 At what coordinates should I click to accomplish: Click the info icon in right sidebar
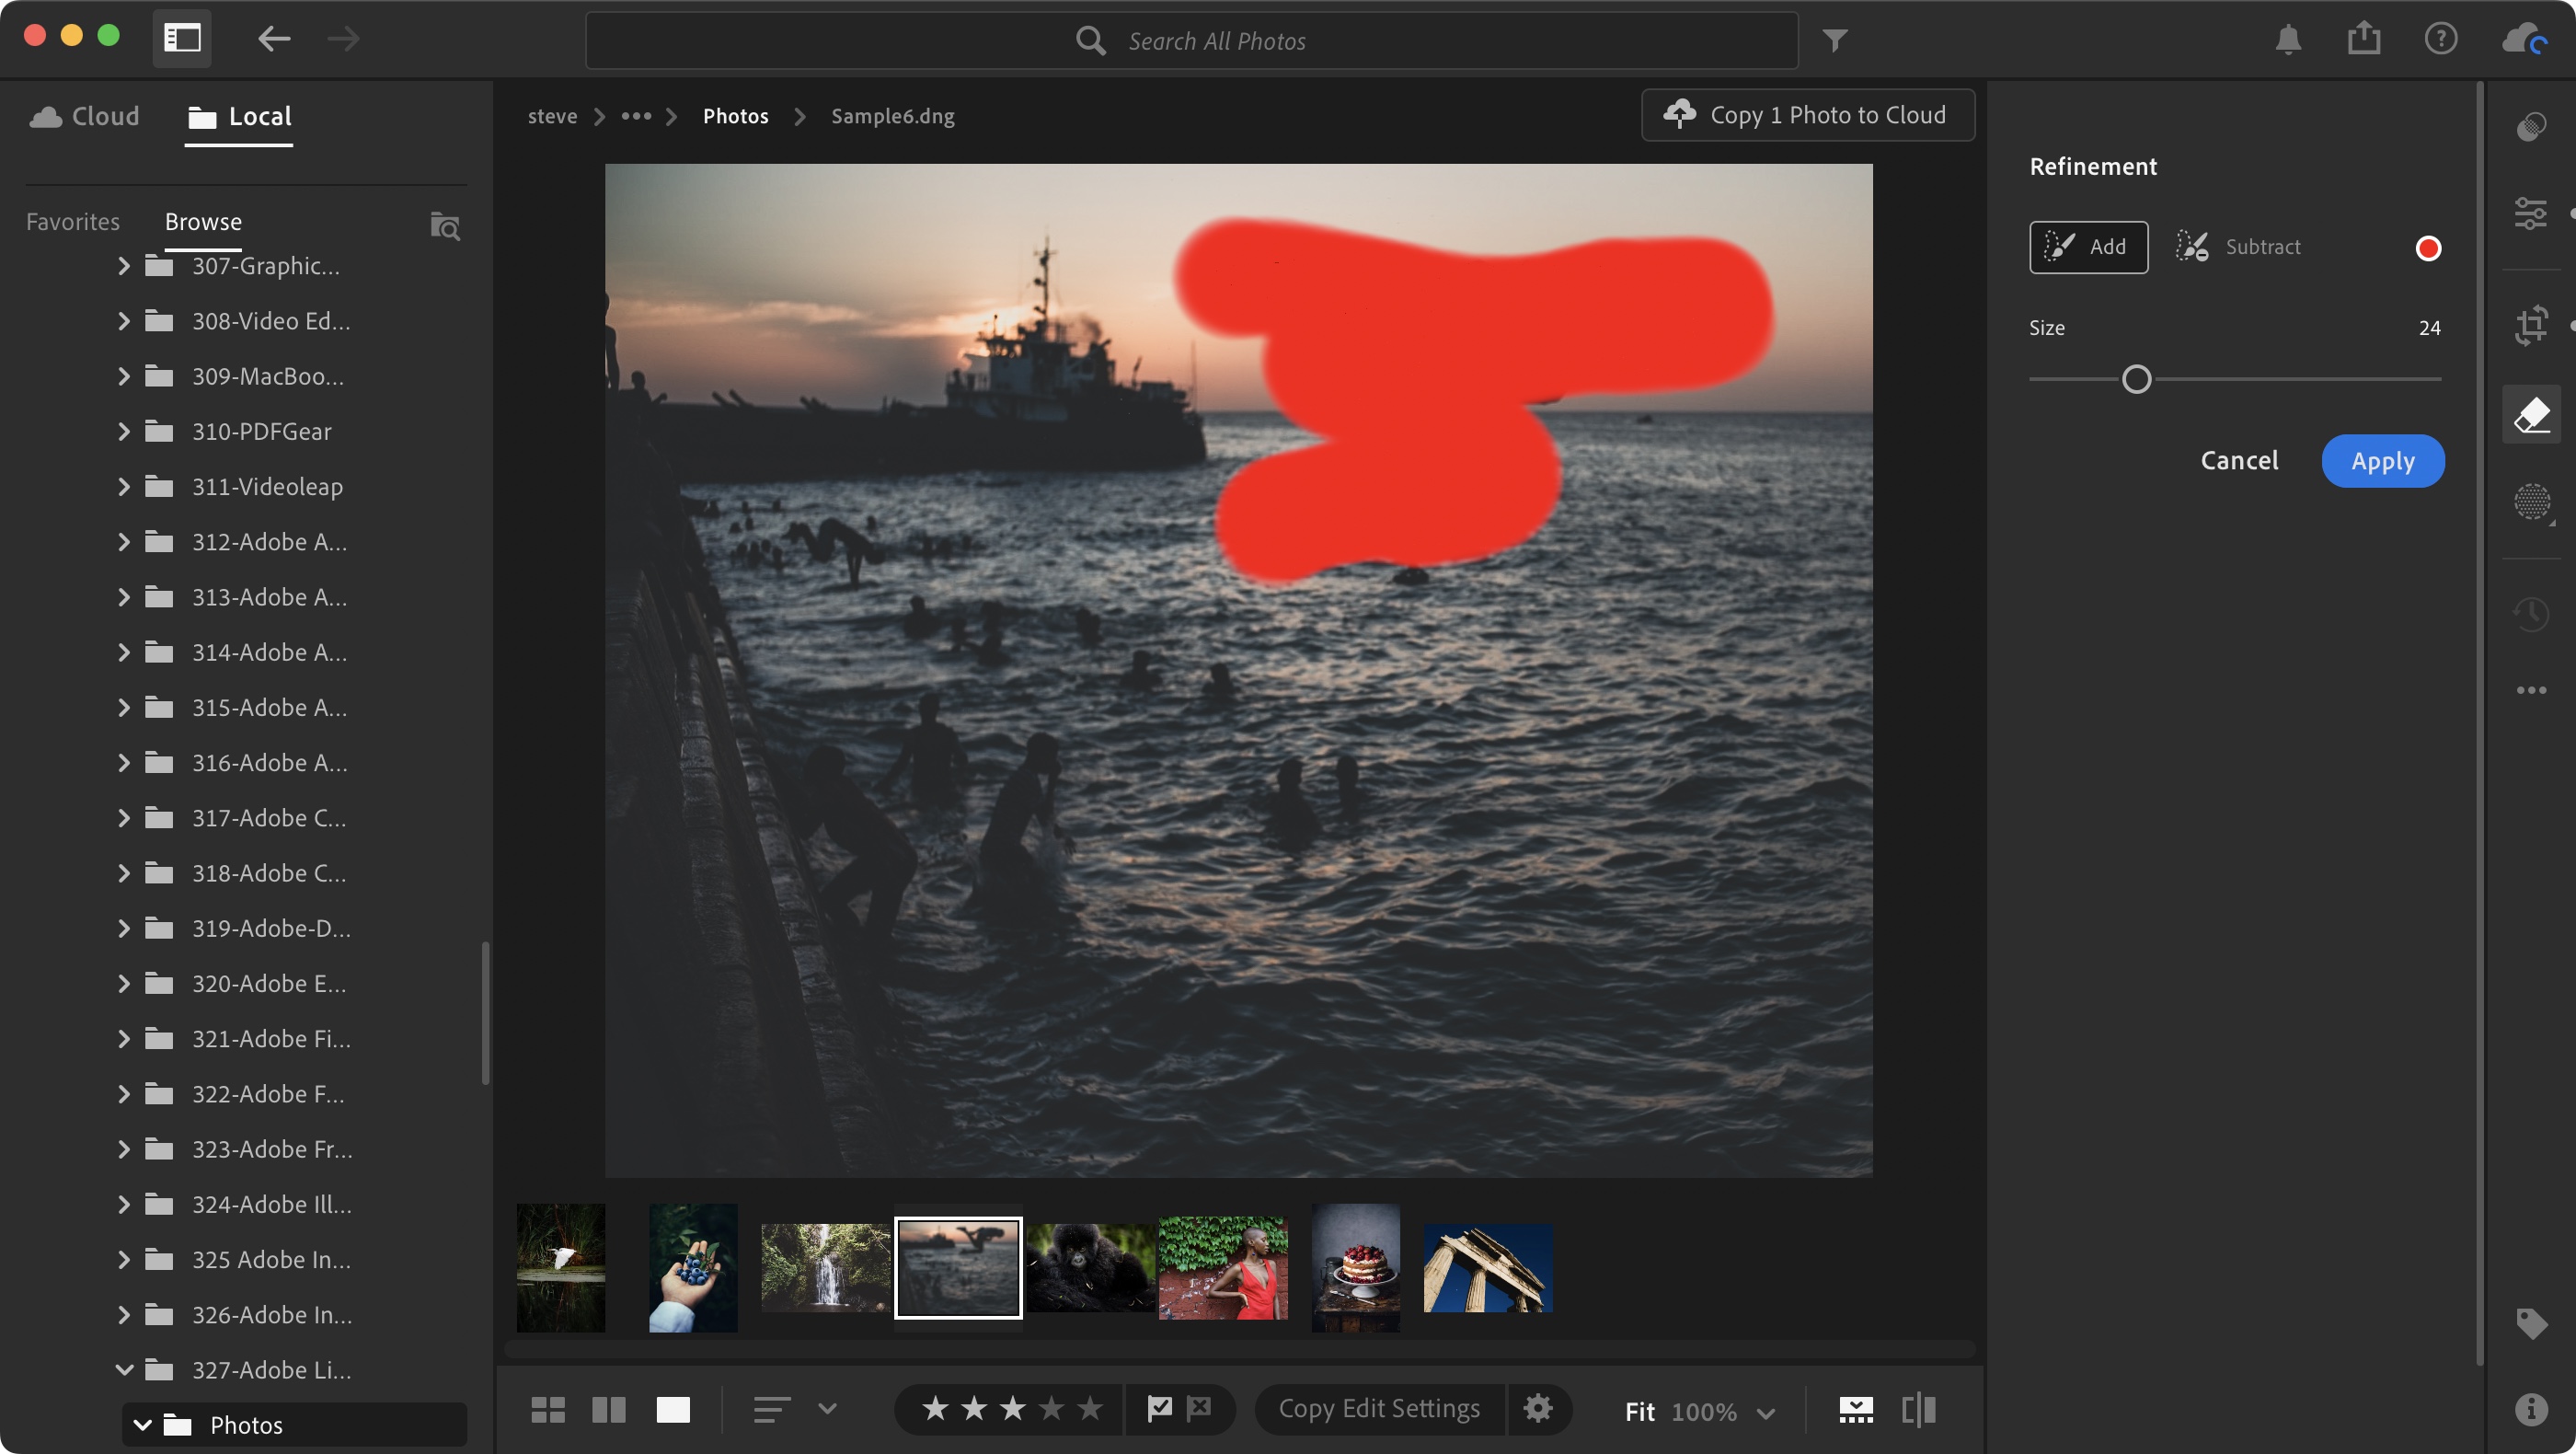[x=2534, y=1410]
